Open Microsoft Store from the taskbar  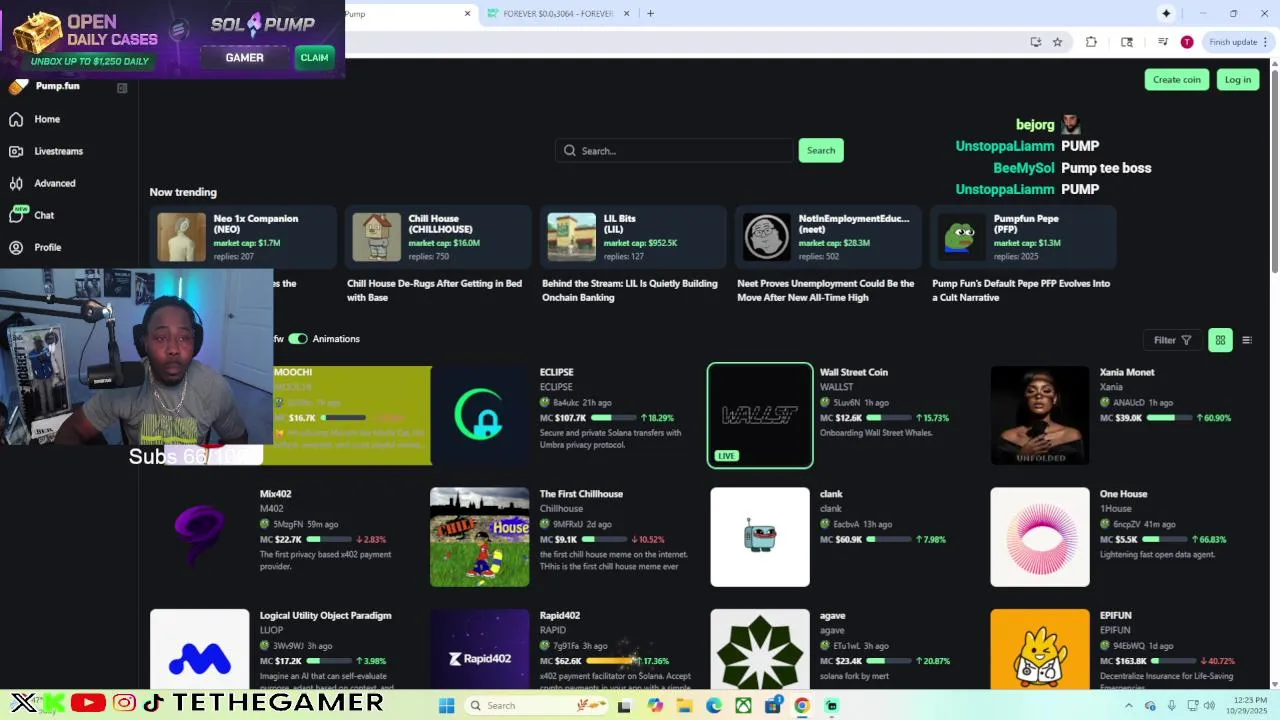772,705
